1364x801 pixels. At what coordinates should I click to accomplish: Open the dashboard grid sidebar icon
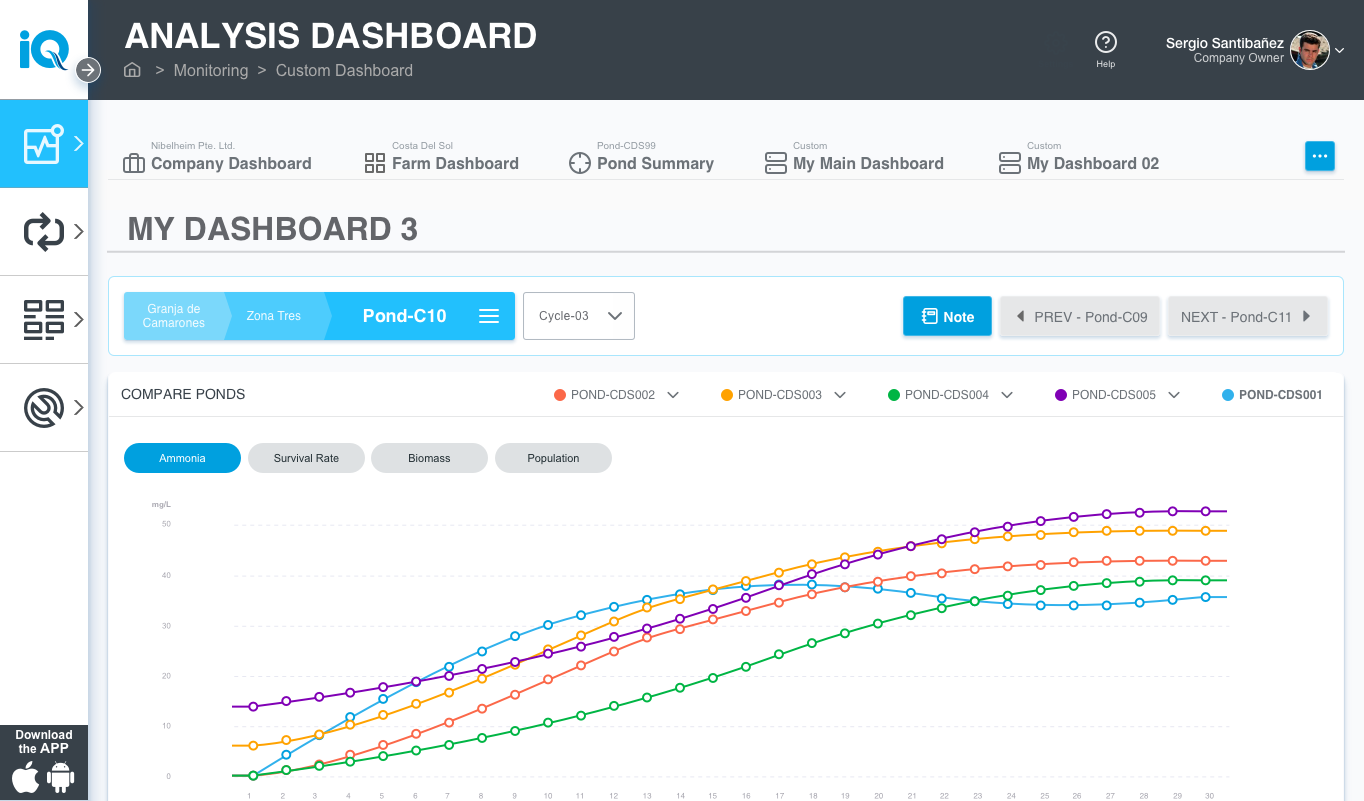(x=44, y=320)
